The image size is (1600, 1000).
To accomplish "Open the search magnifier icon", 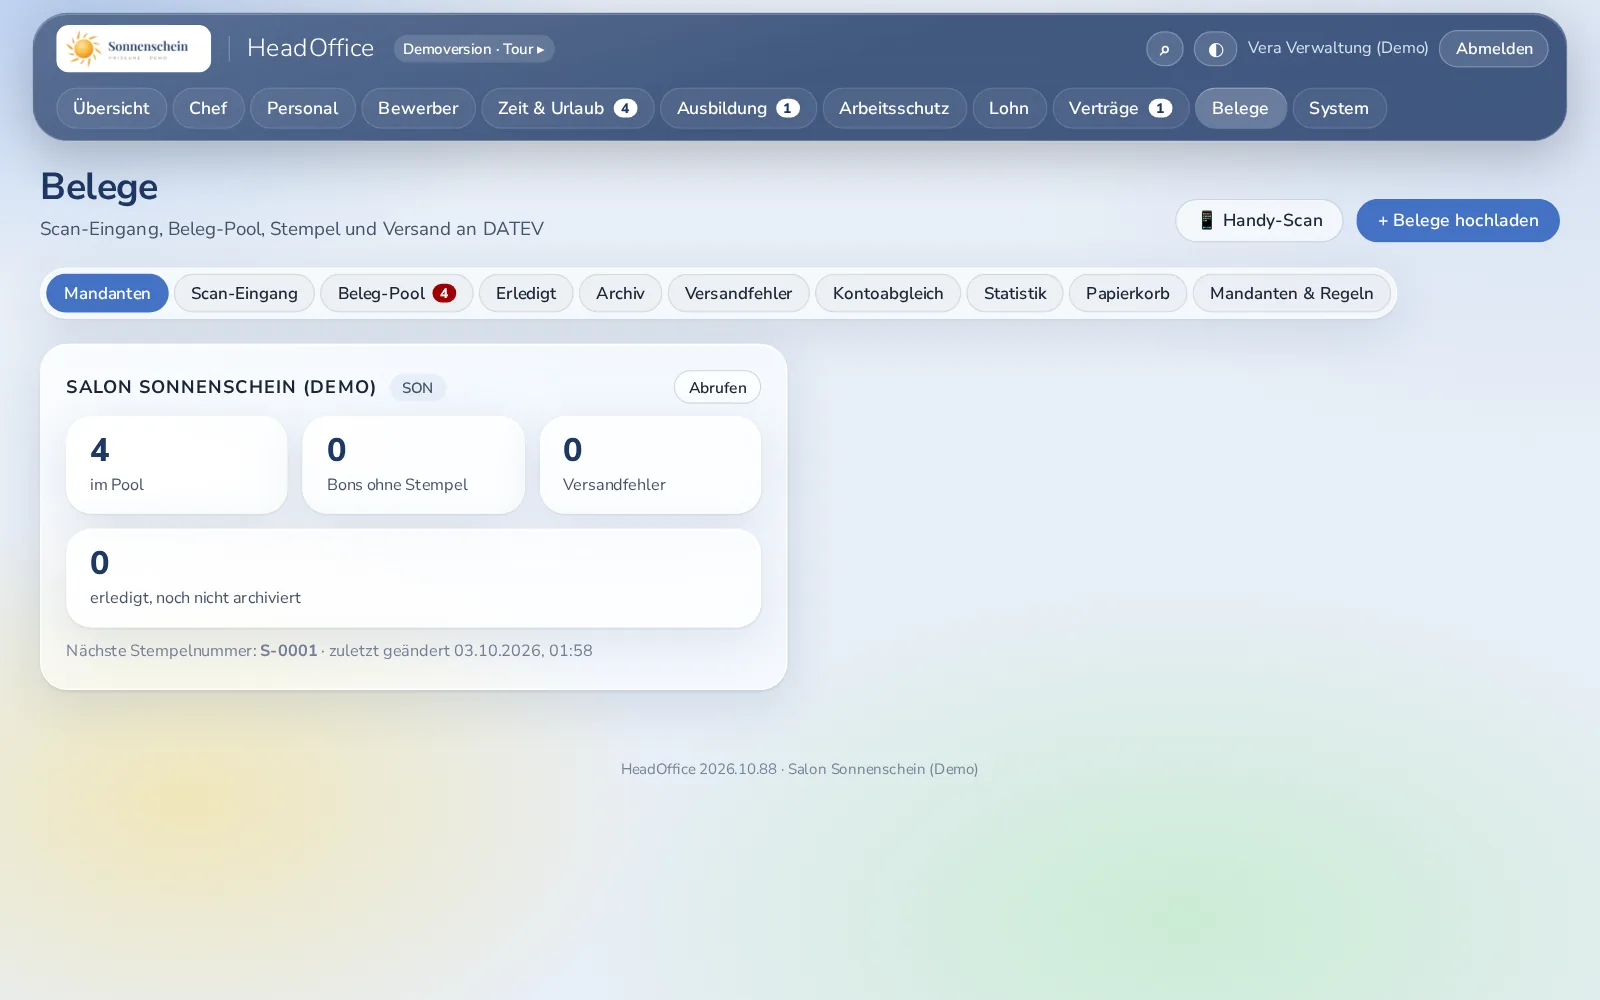I will (1164, 49).
